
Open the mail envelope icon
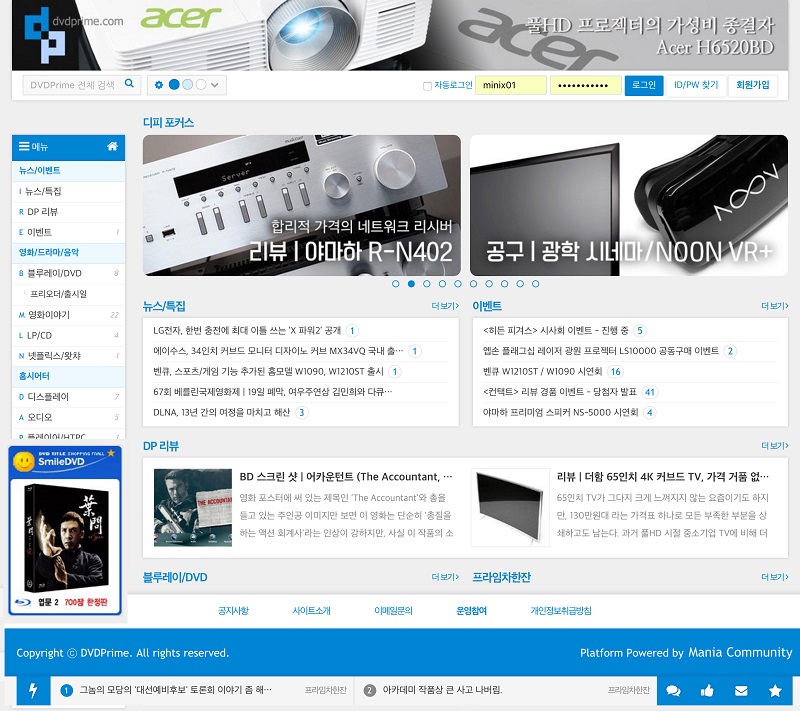point(741,691)
